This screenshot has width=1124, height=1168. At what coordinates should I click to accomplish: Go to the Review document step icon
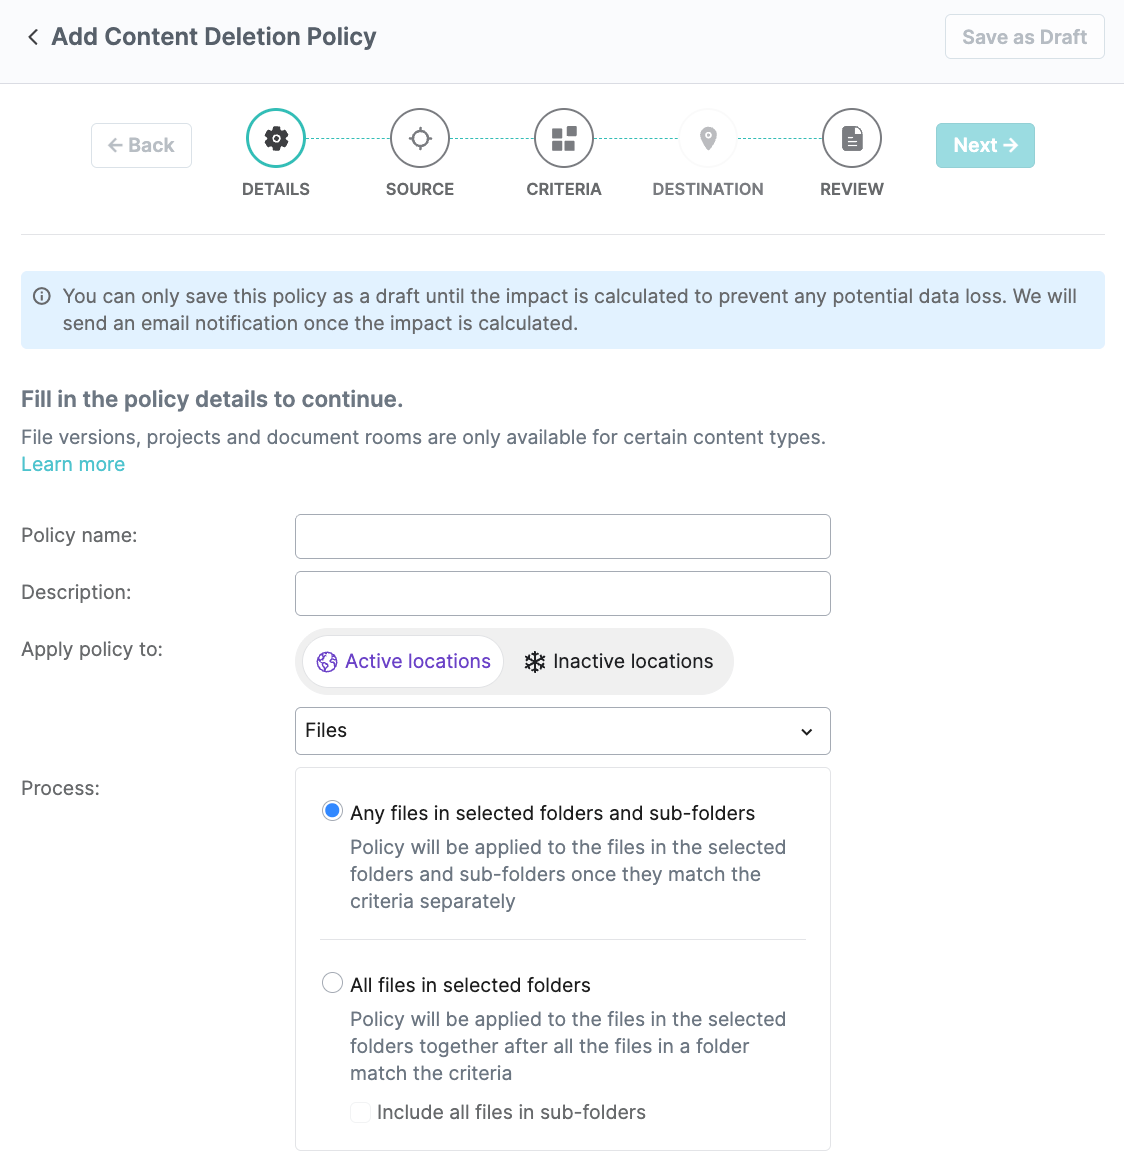pyautogui.click(x=852, y=139)
